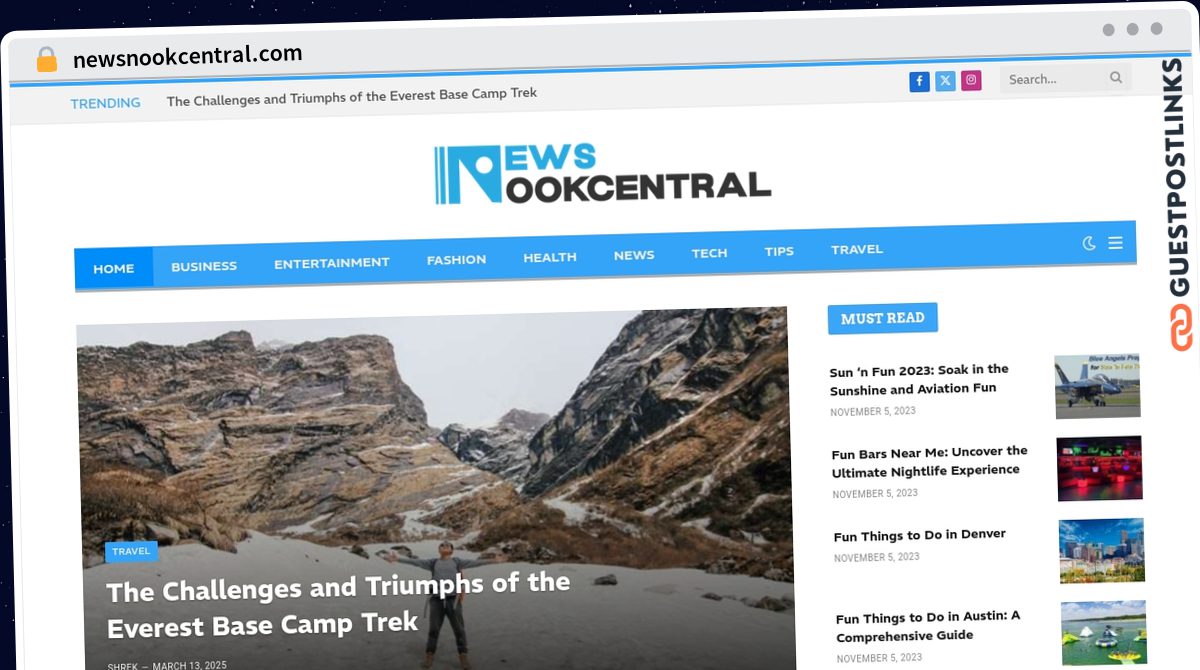Open the Instagram social icon
Viewport: 1200px width, 670px height.
tap(971, 81)
